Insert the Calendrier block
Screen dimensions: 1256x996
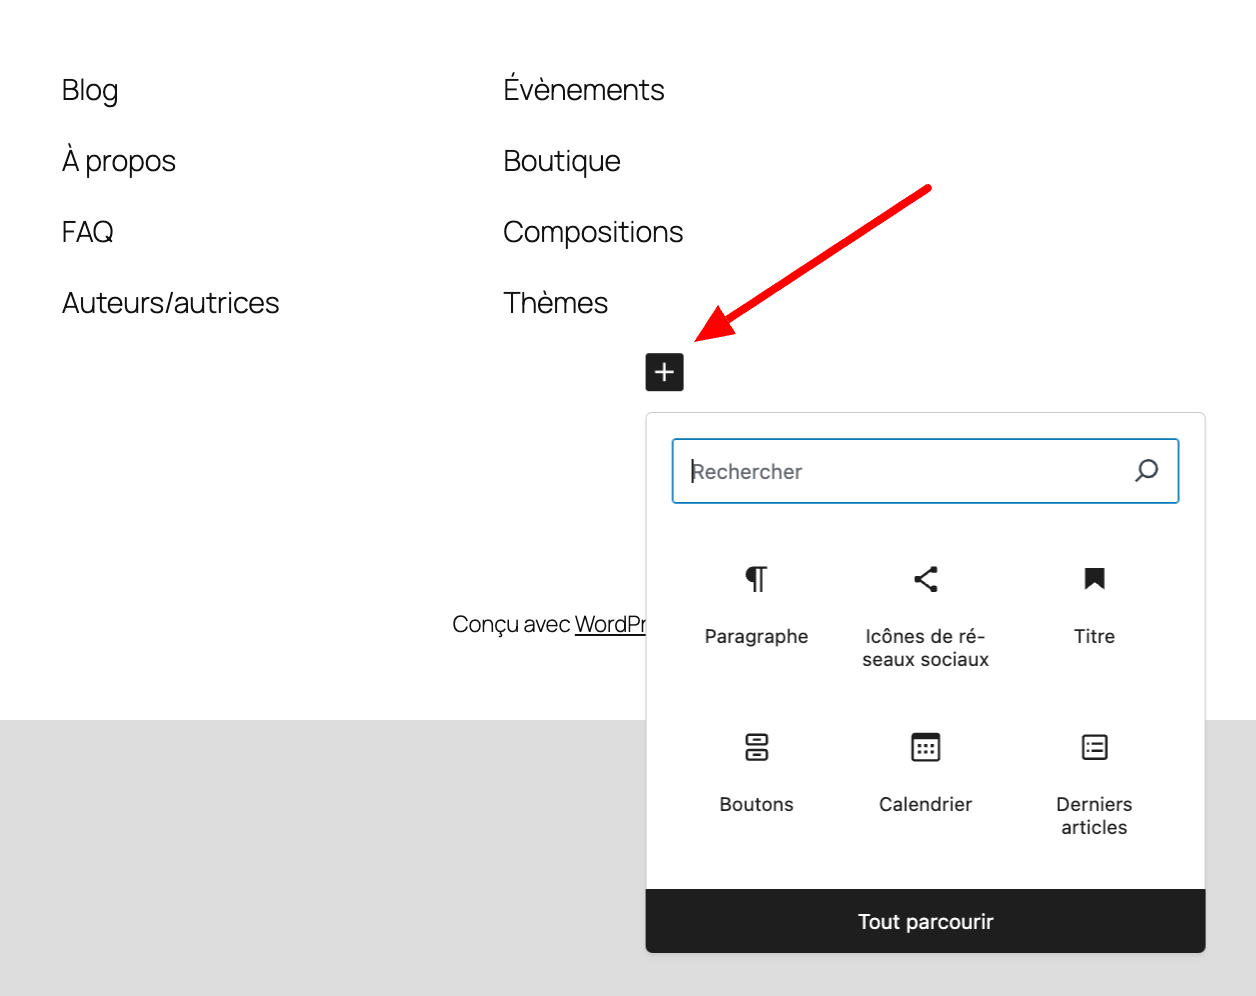pos(924,770)
